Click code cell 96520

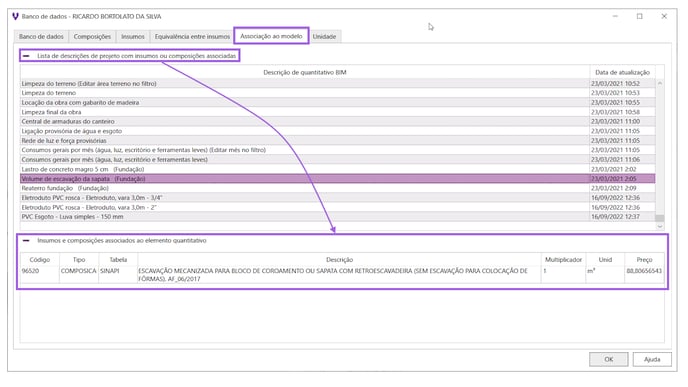(39, 275)
